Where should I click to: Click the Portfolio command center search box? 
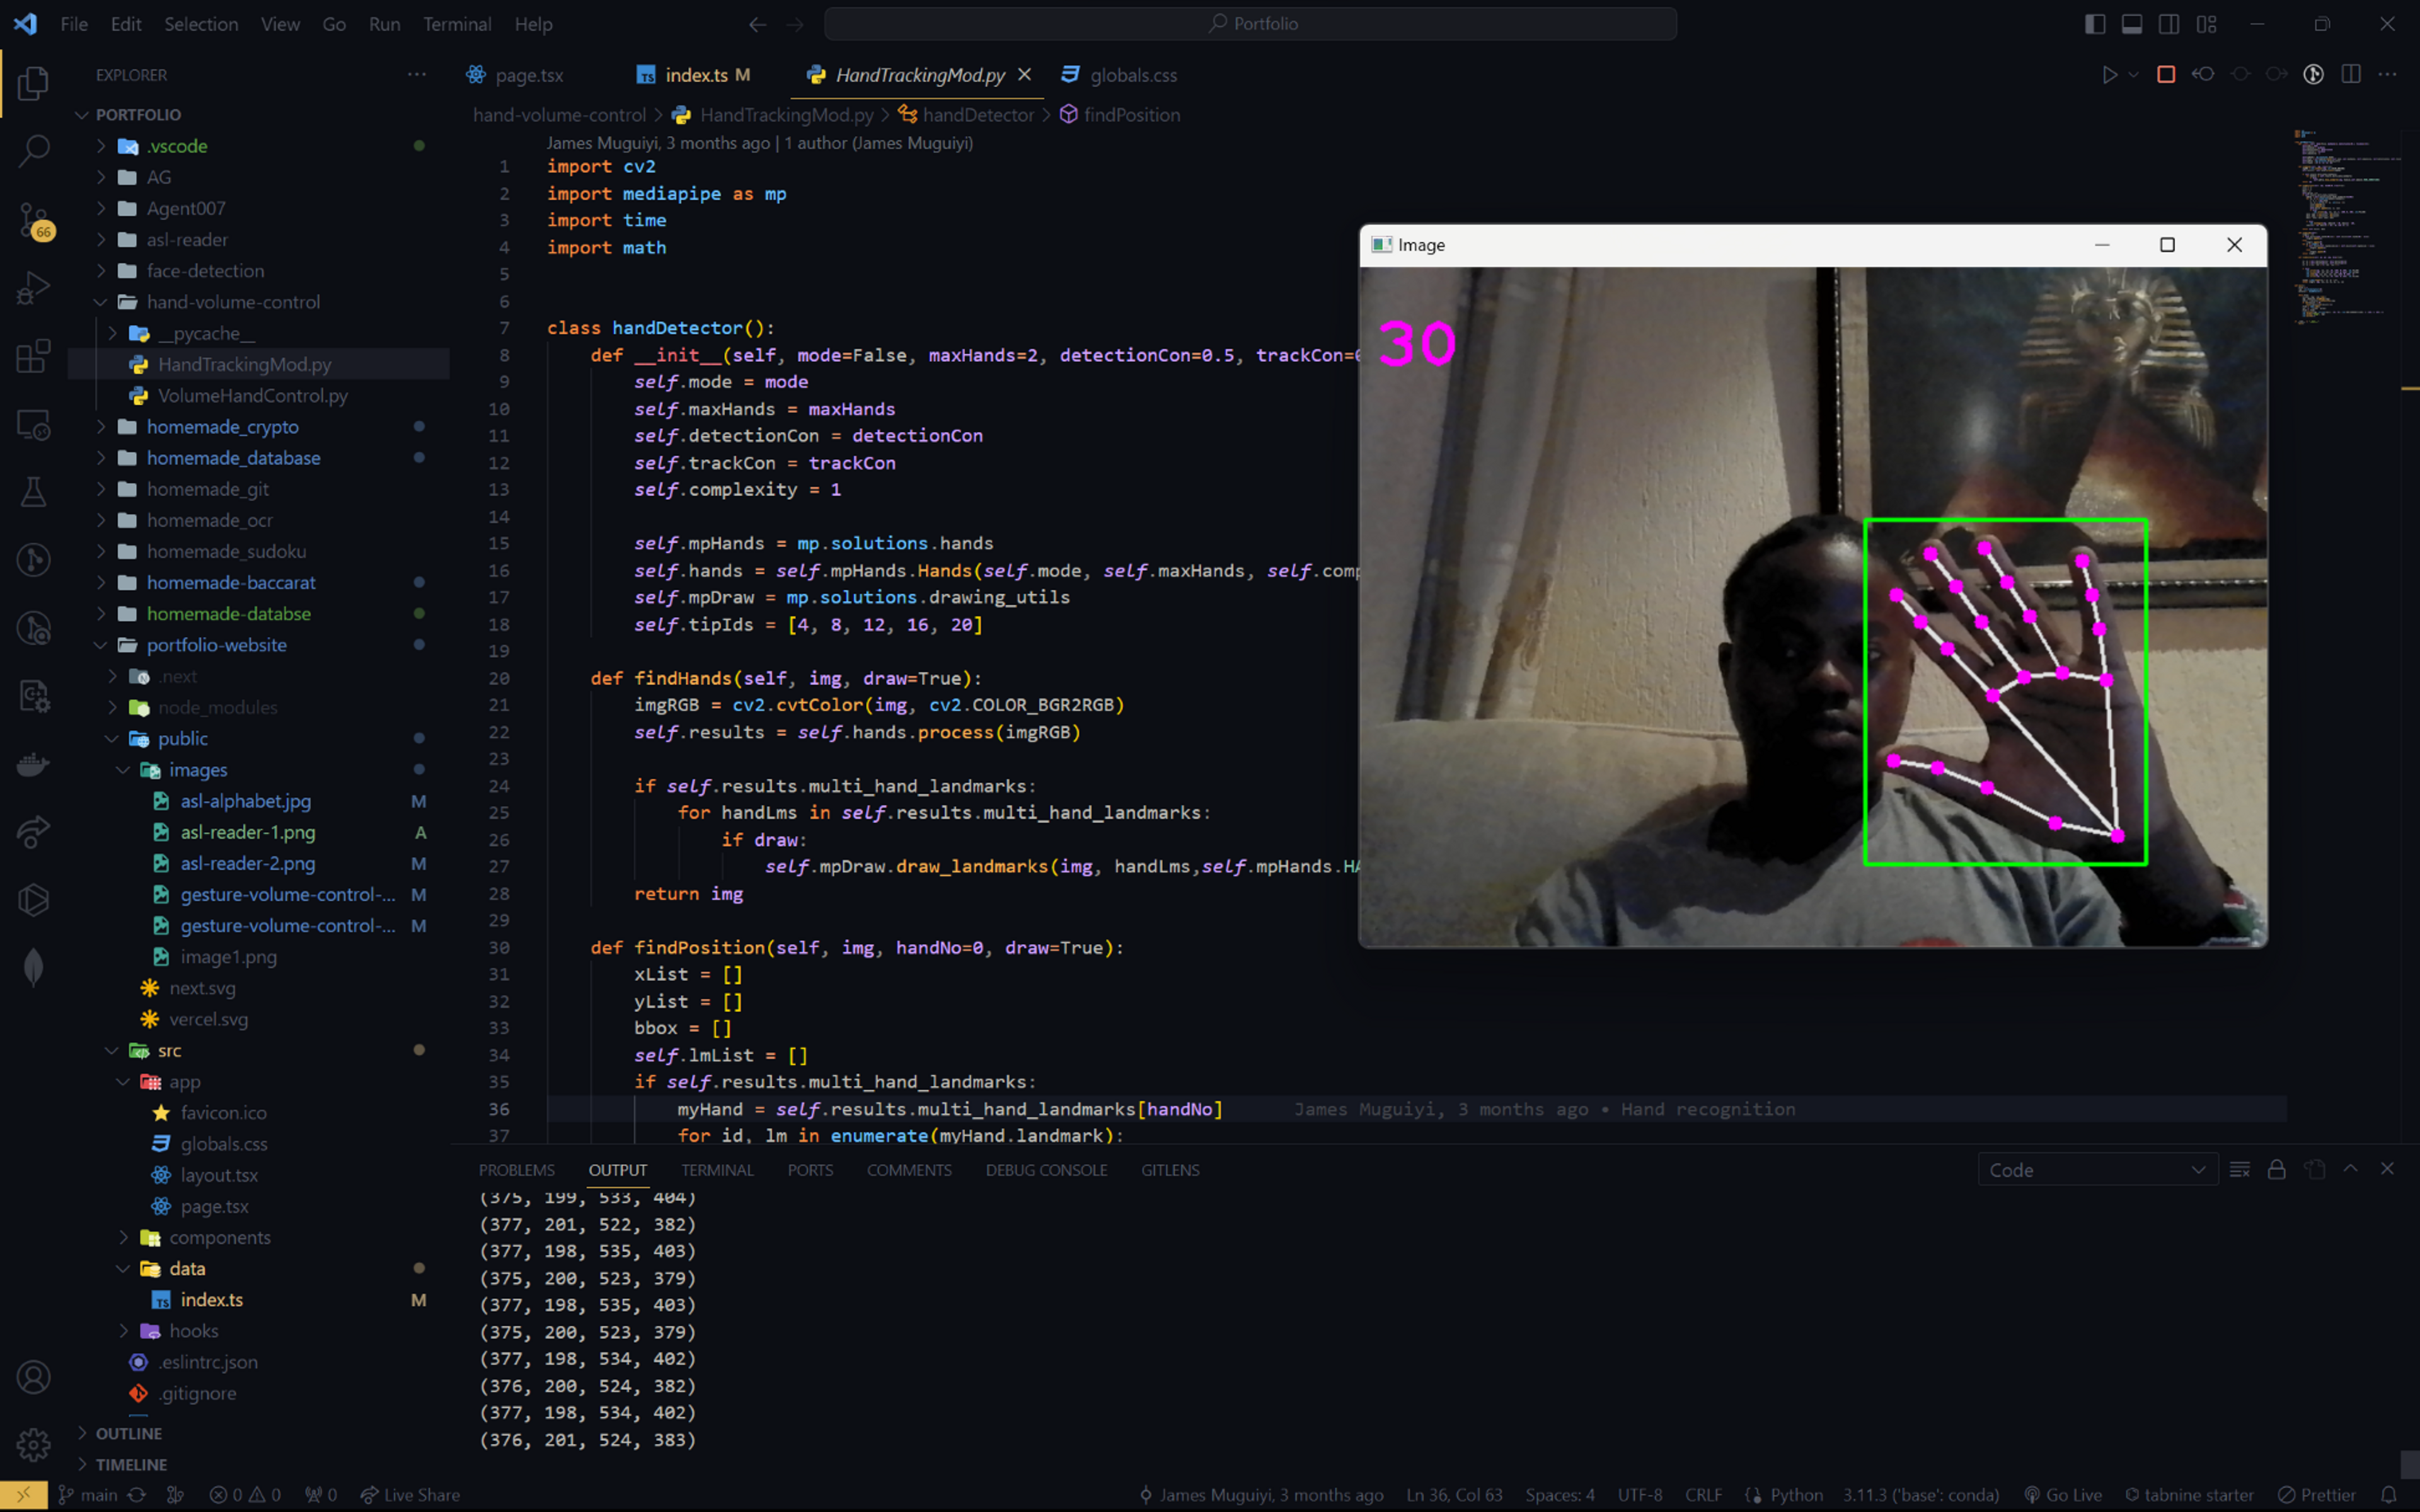[x=1250, y=24]
